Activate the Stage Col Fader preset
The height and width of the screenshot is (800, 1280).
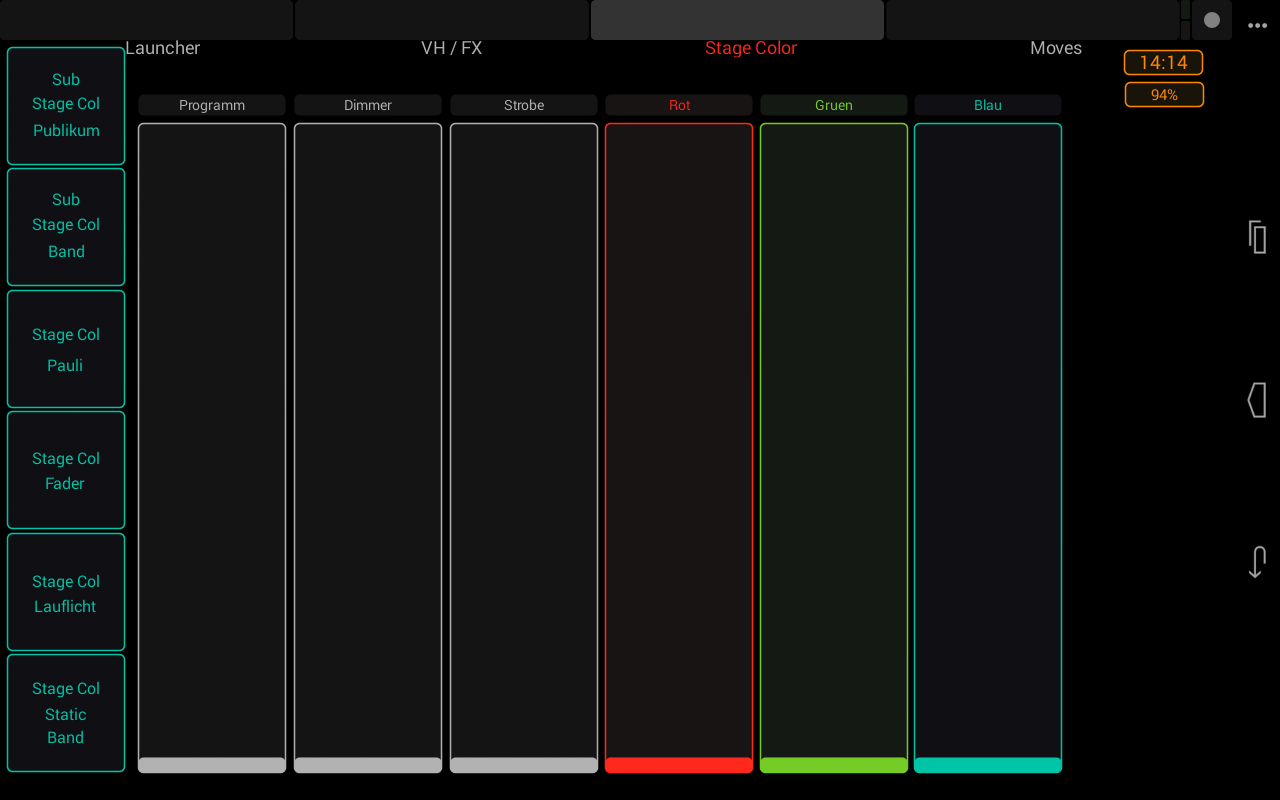[x=65, y=470]
